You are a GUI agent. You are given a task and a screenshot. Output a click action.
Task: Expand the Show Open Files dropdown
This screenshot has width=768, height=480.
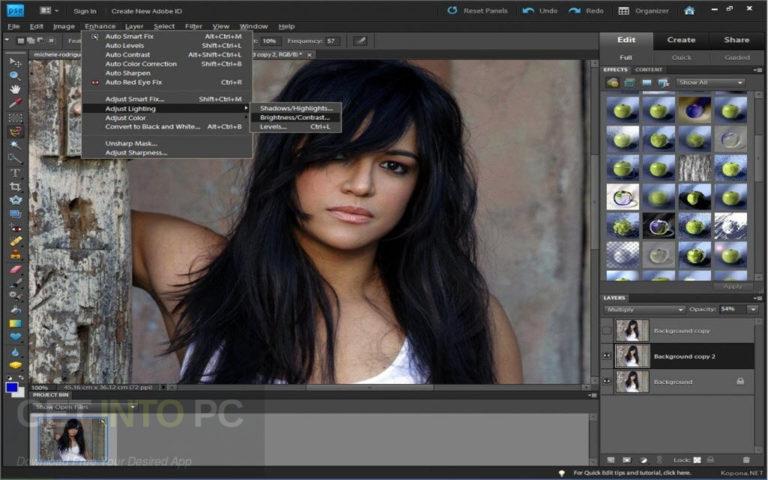tap(86, 407)
